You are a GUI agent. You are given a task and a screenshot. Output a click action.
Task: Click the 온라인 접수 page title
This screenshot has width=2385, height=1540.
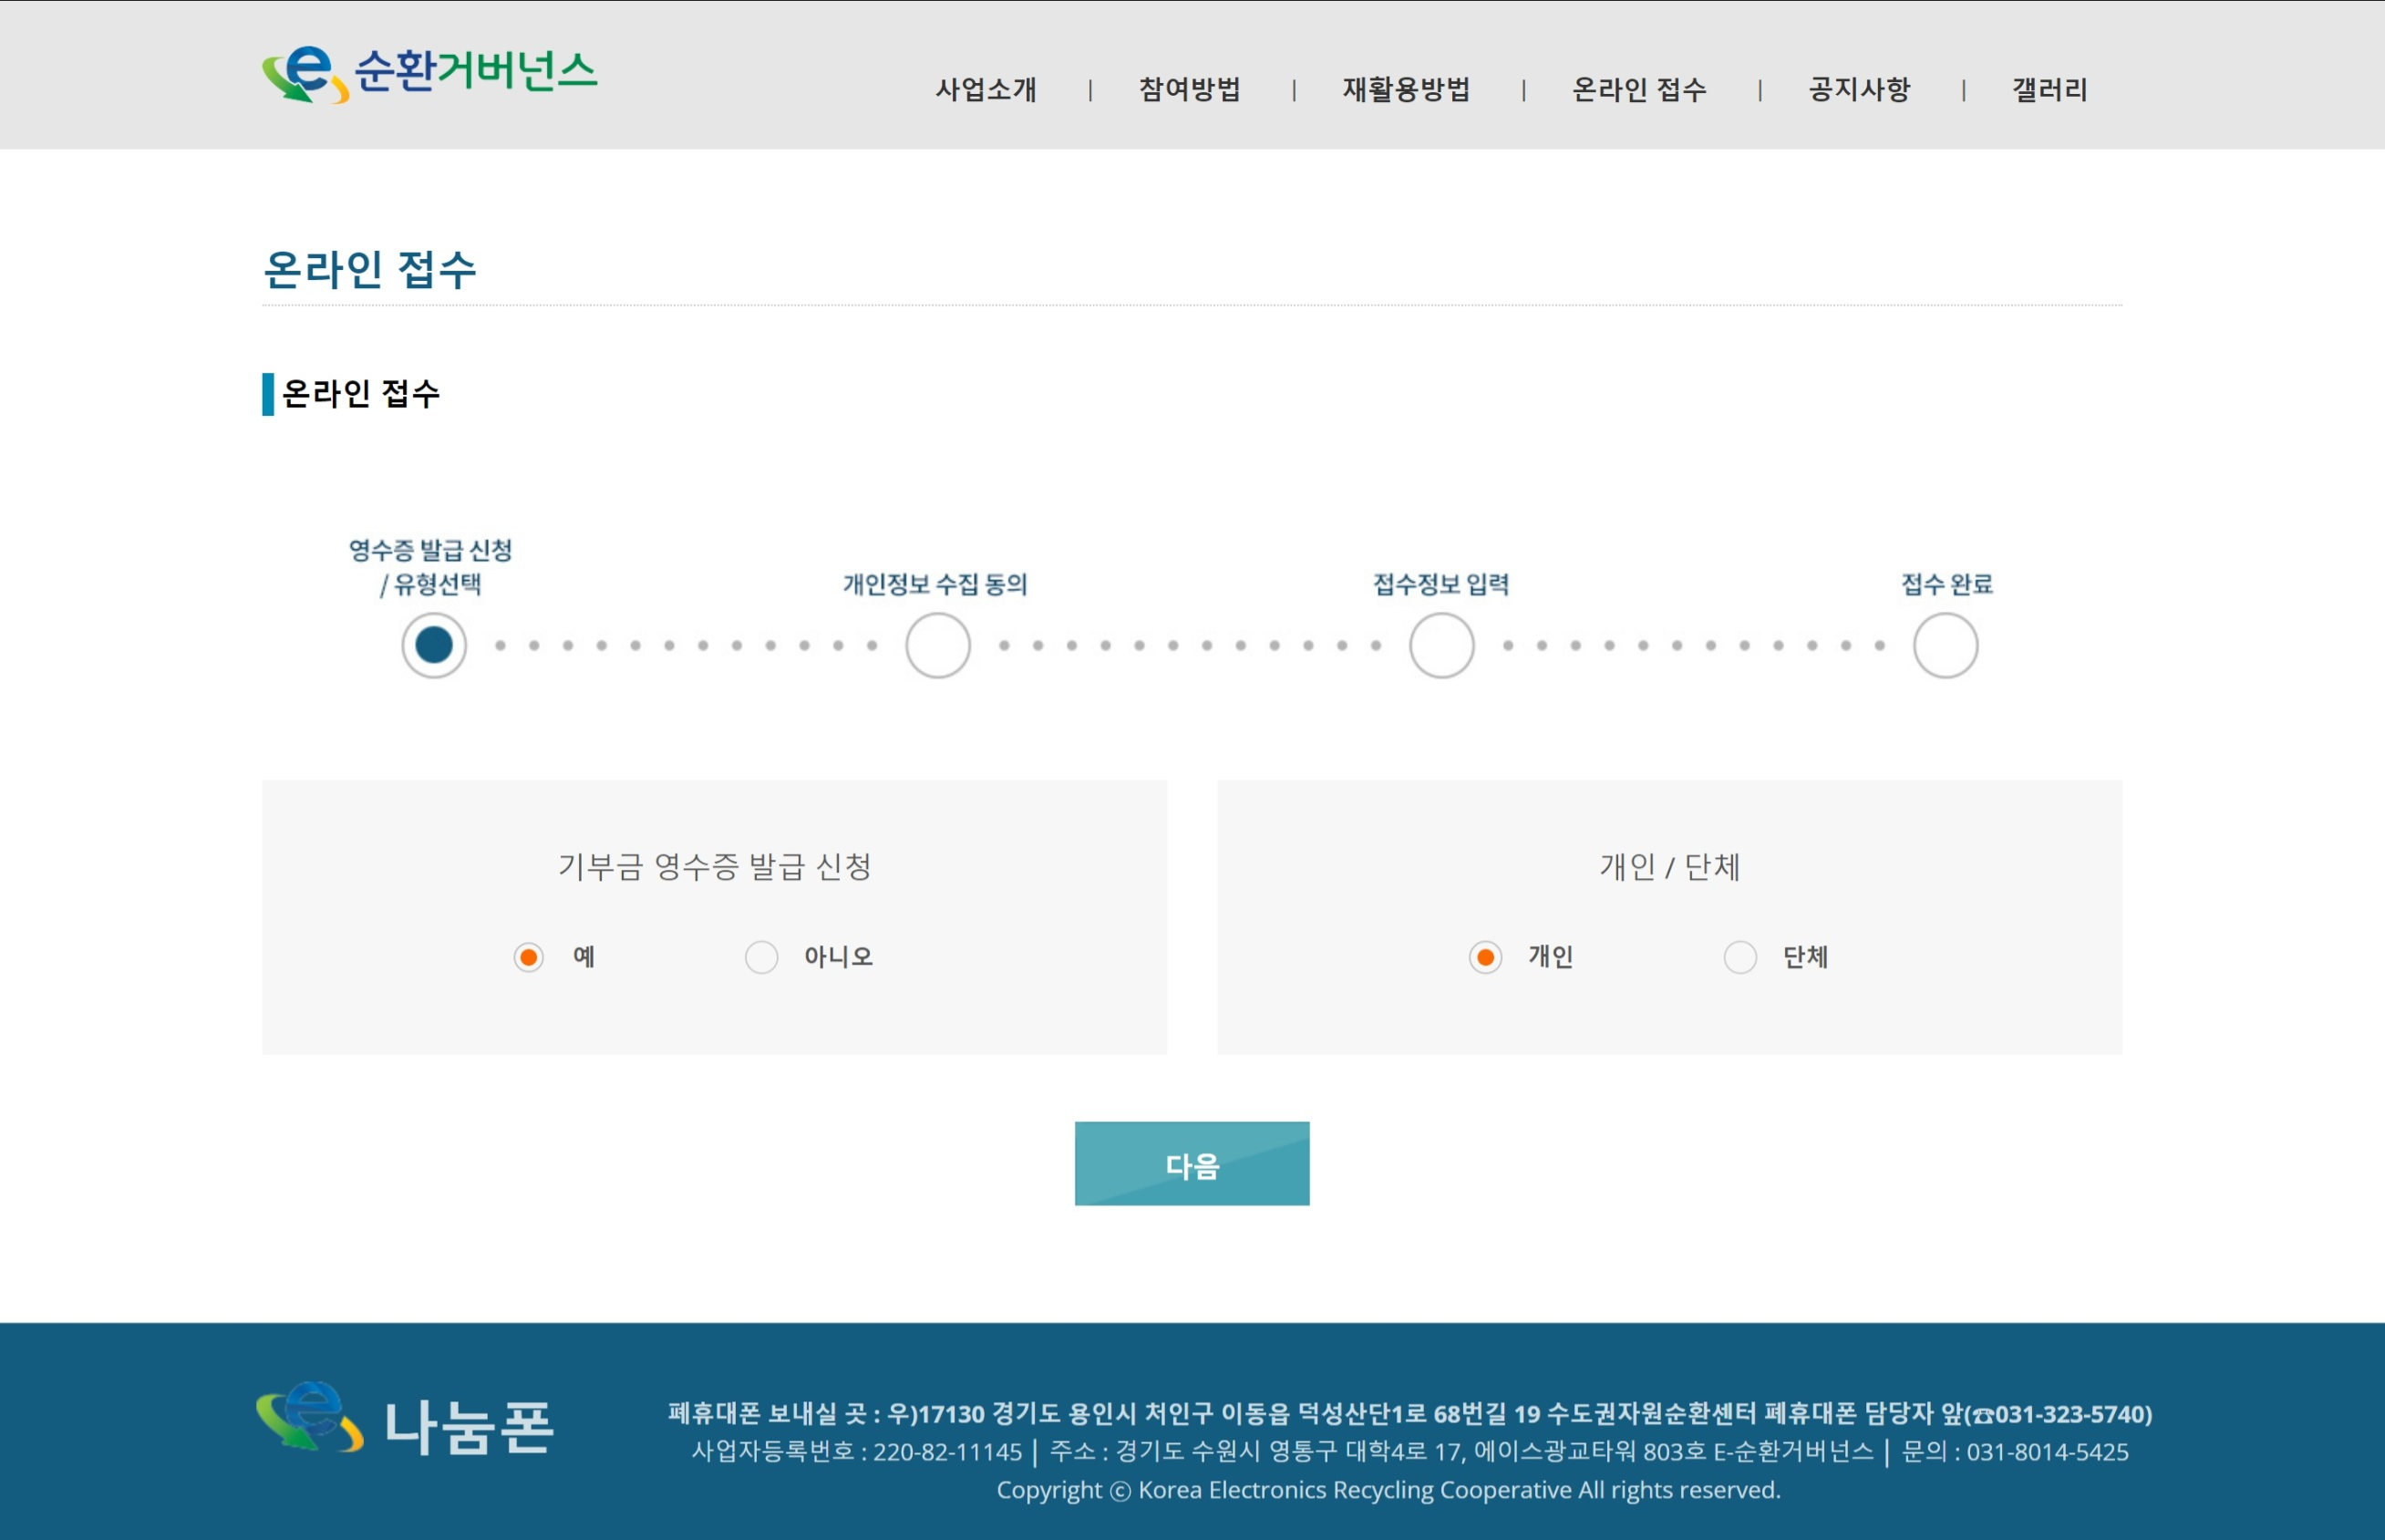pos(369,270)
